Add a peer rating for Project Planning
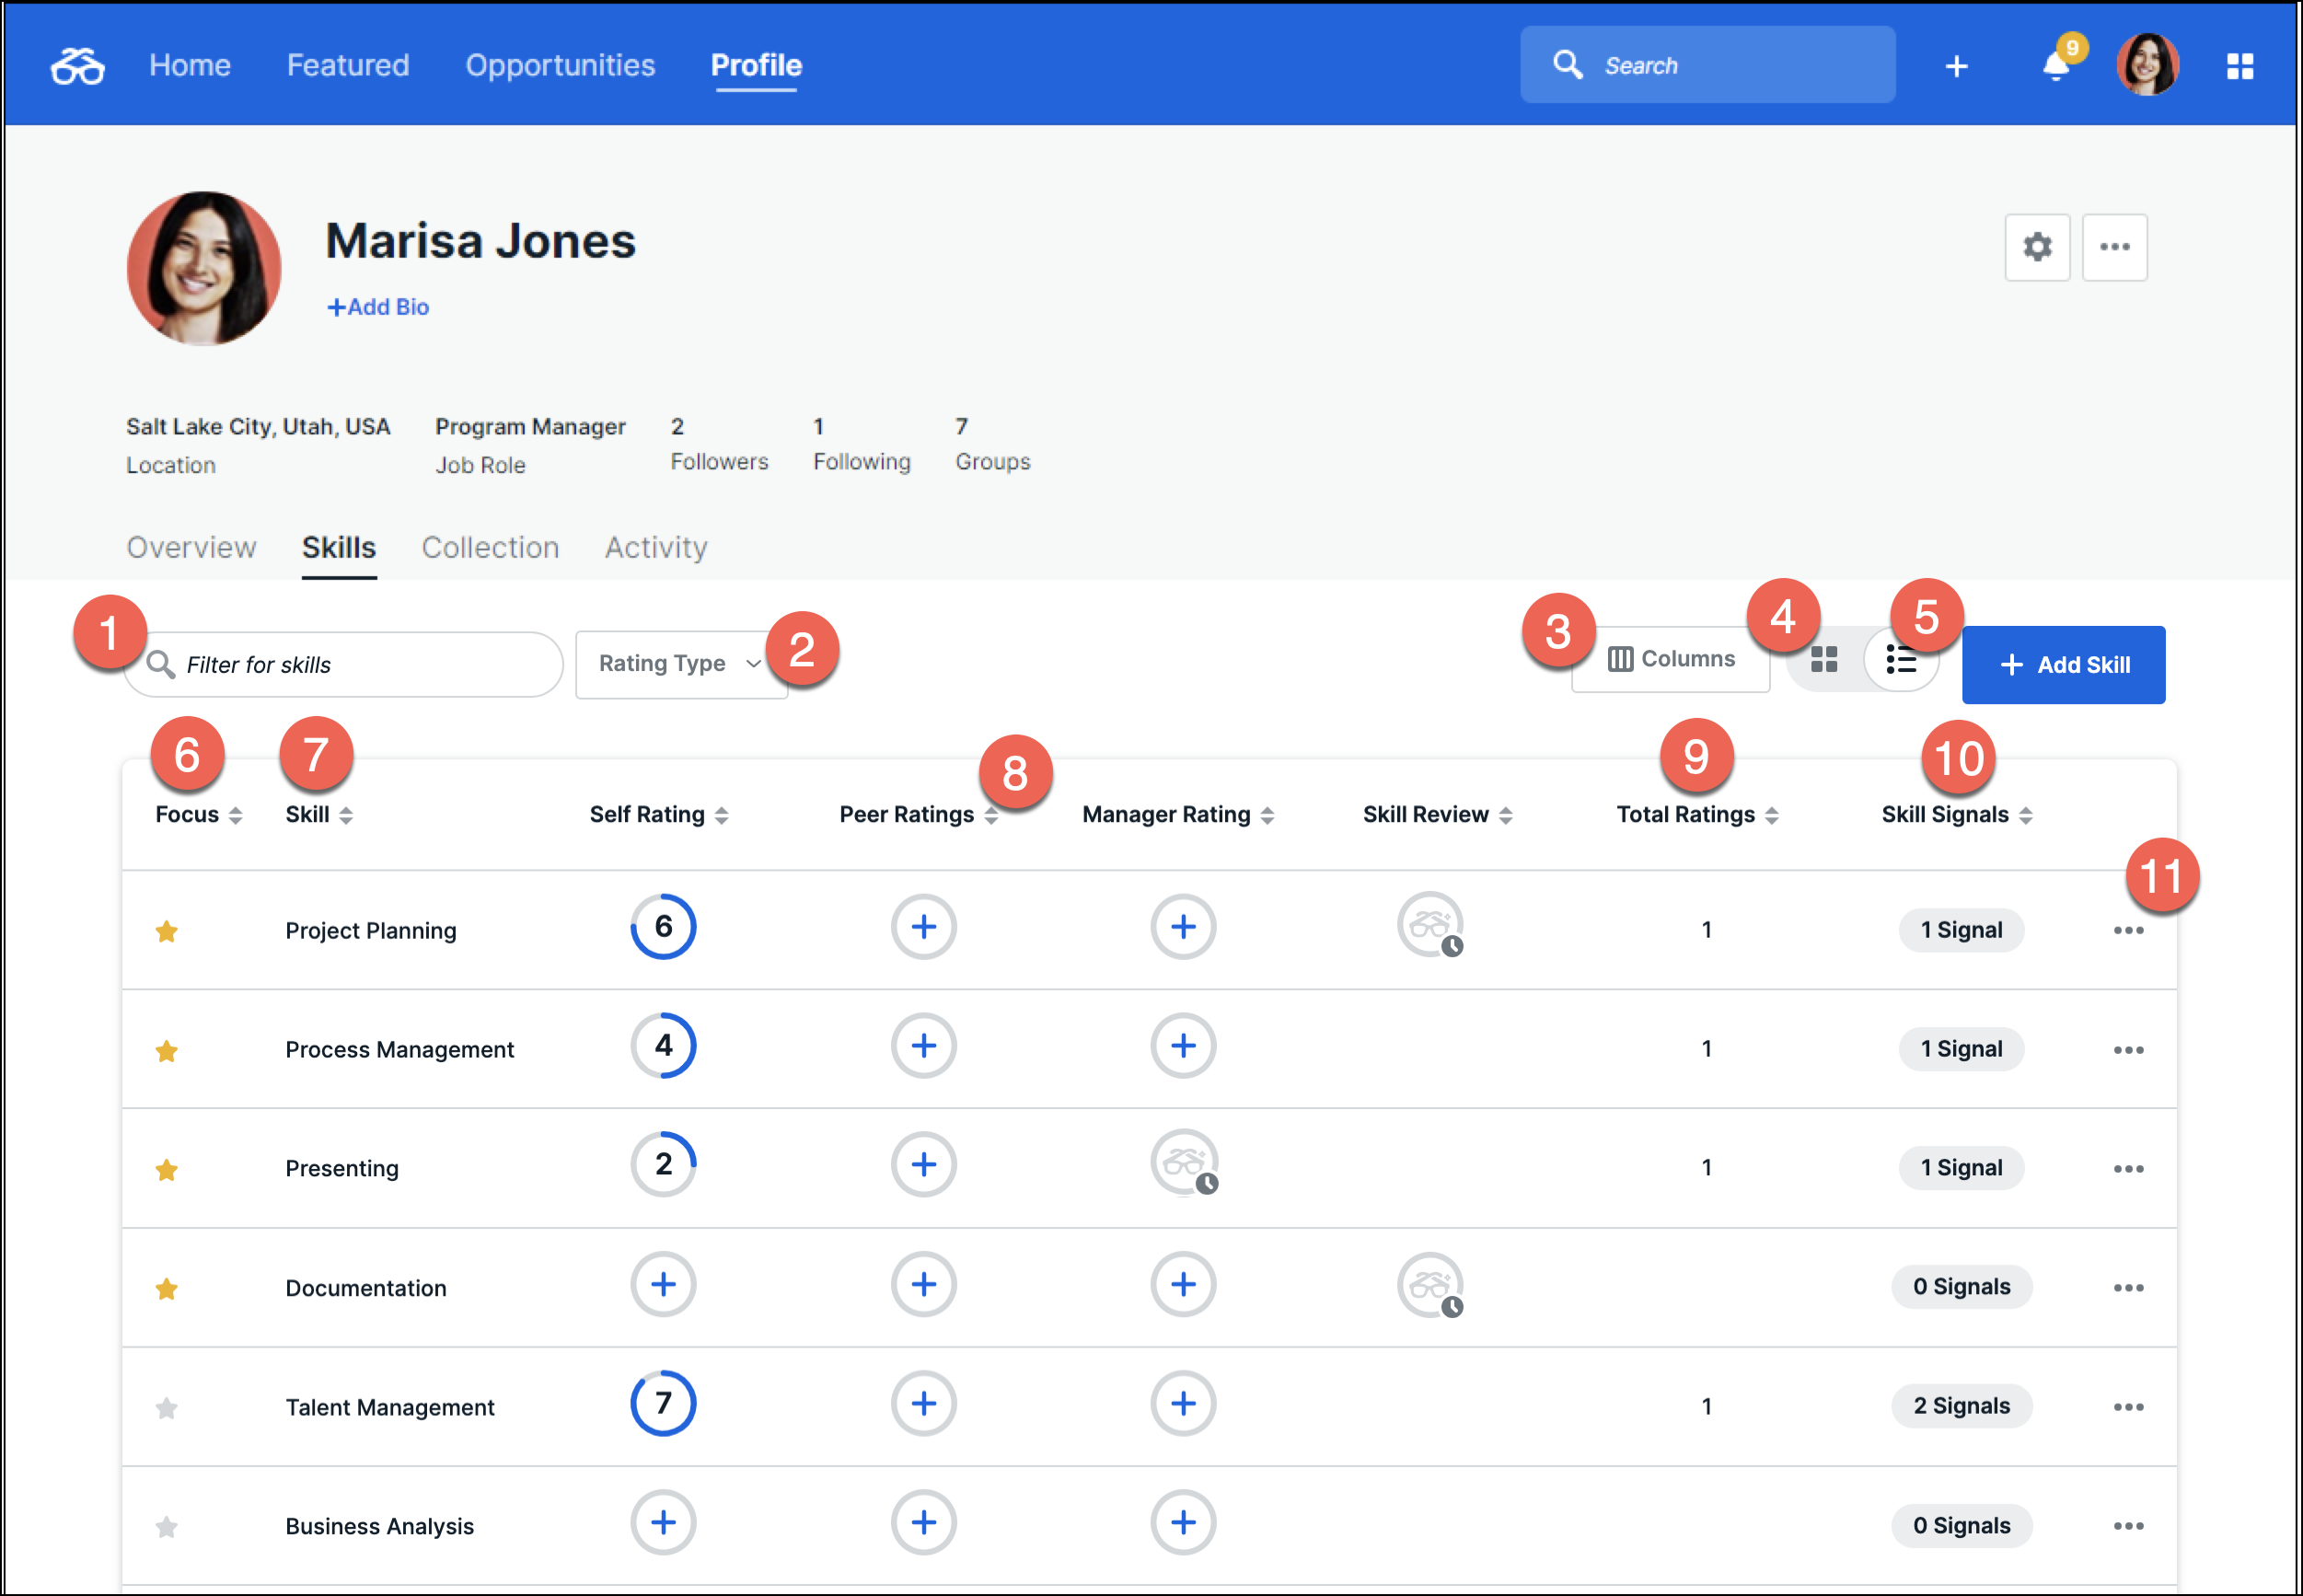The height and width of the screenshot is (1596, 2303). [x=923, y=927]
